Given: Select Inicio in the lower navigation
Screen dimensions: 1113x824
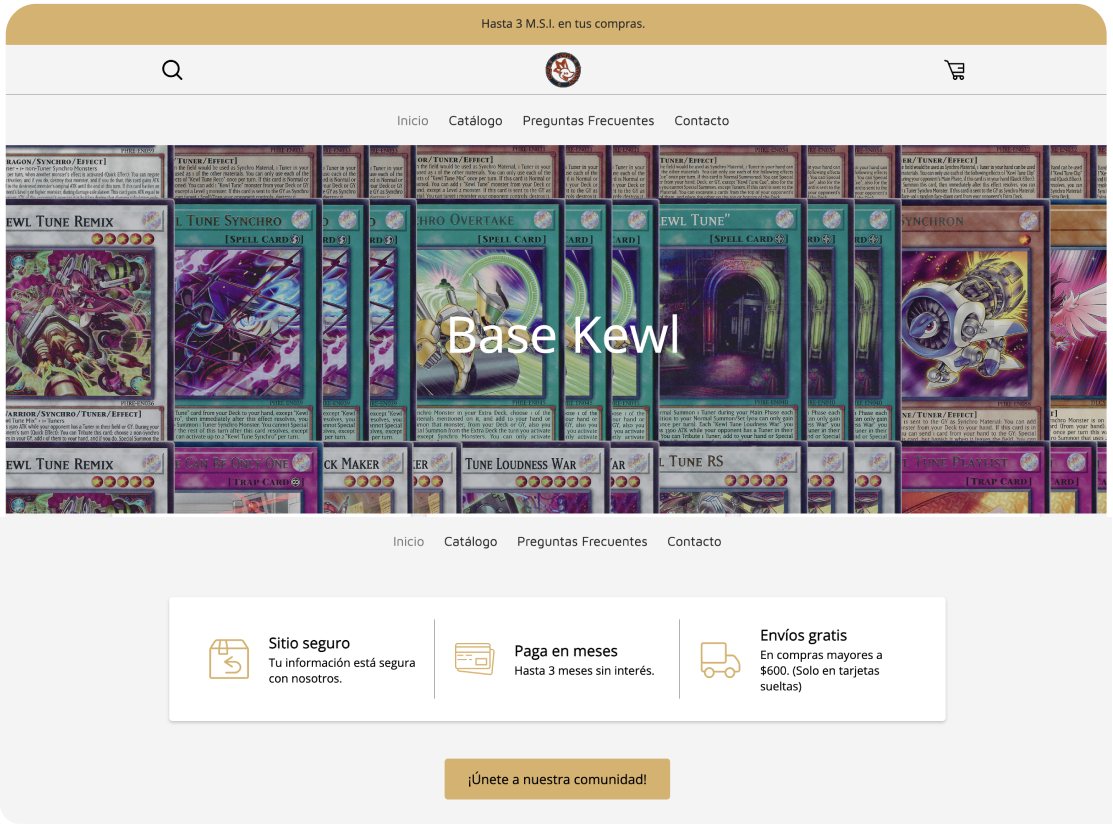Looking at the screenshot, I should coord(408,542).
